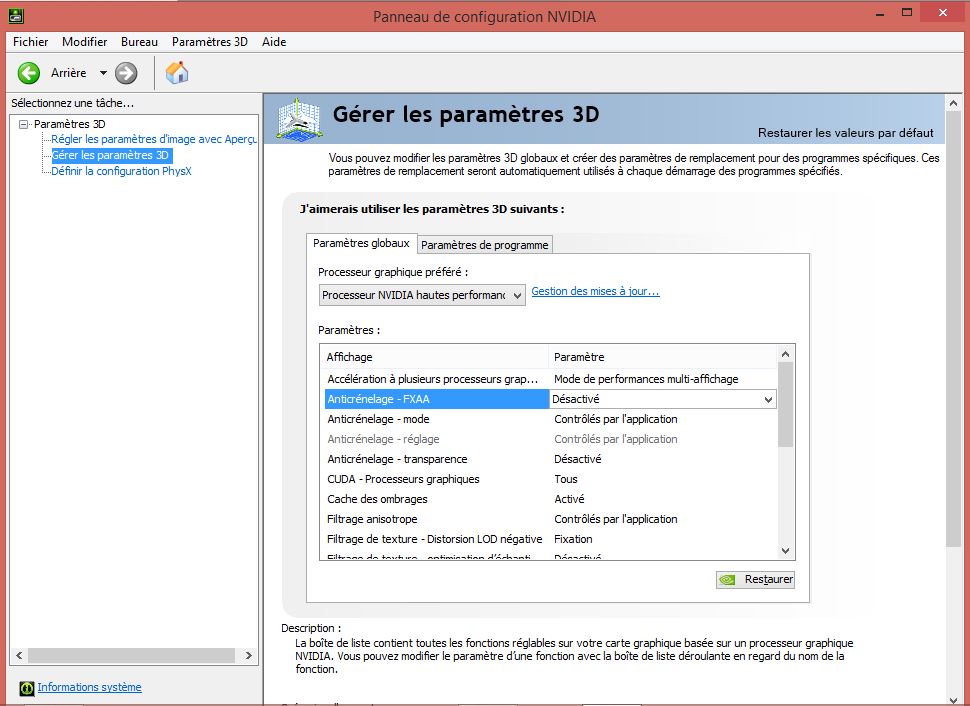This screenshot has width=970, height=706.
Task: Click the green Arrière back arrow icon
Action: [28, 73]
